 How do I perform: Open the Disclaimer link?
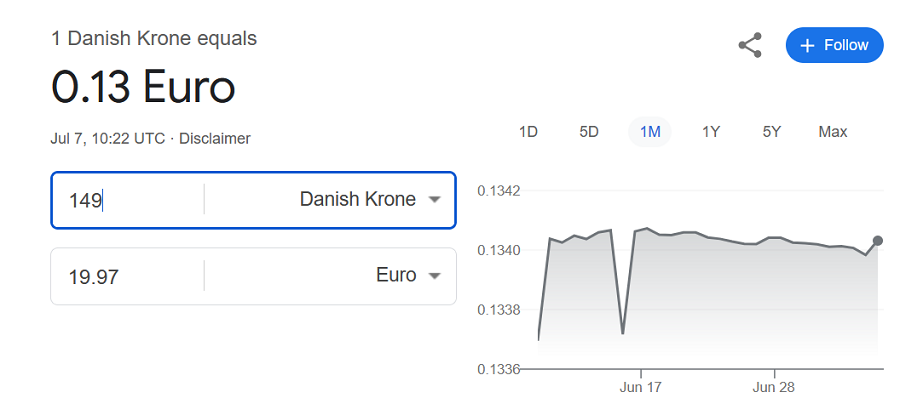coord(215,138)
